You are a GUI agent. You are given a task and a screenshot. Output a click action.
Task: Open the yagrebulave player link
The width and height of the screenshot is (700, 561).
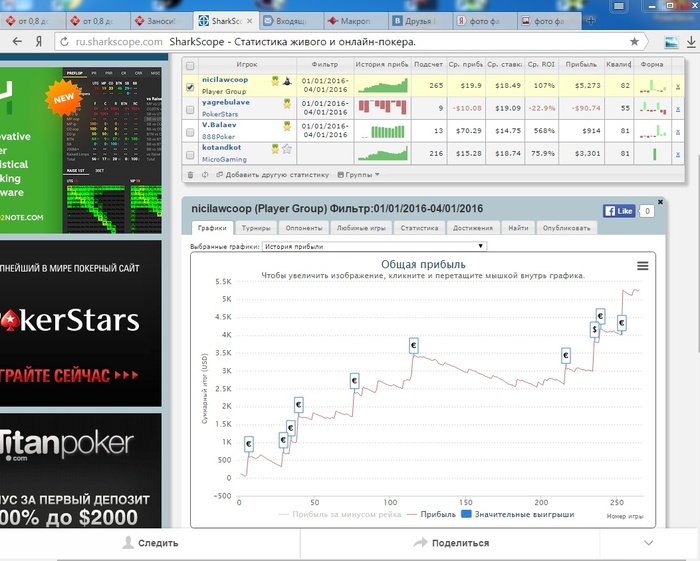click(x=225, y=103)
